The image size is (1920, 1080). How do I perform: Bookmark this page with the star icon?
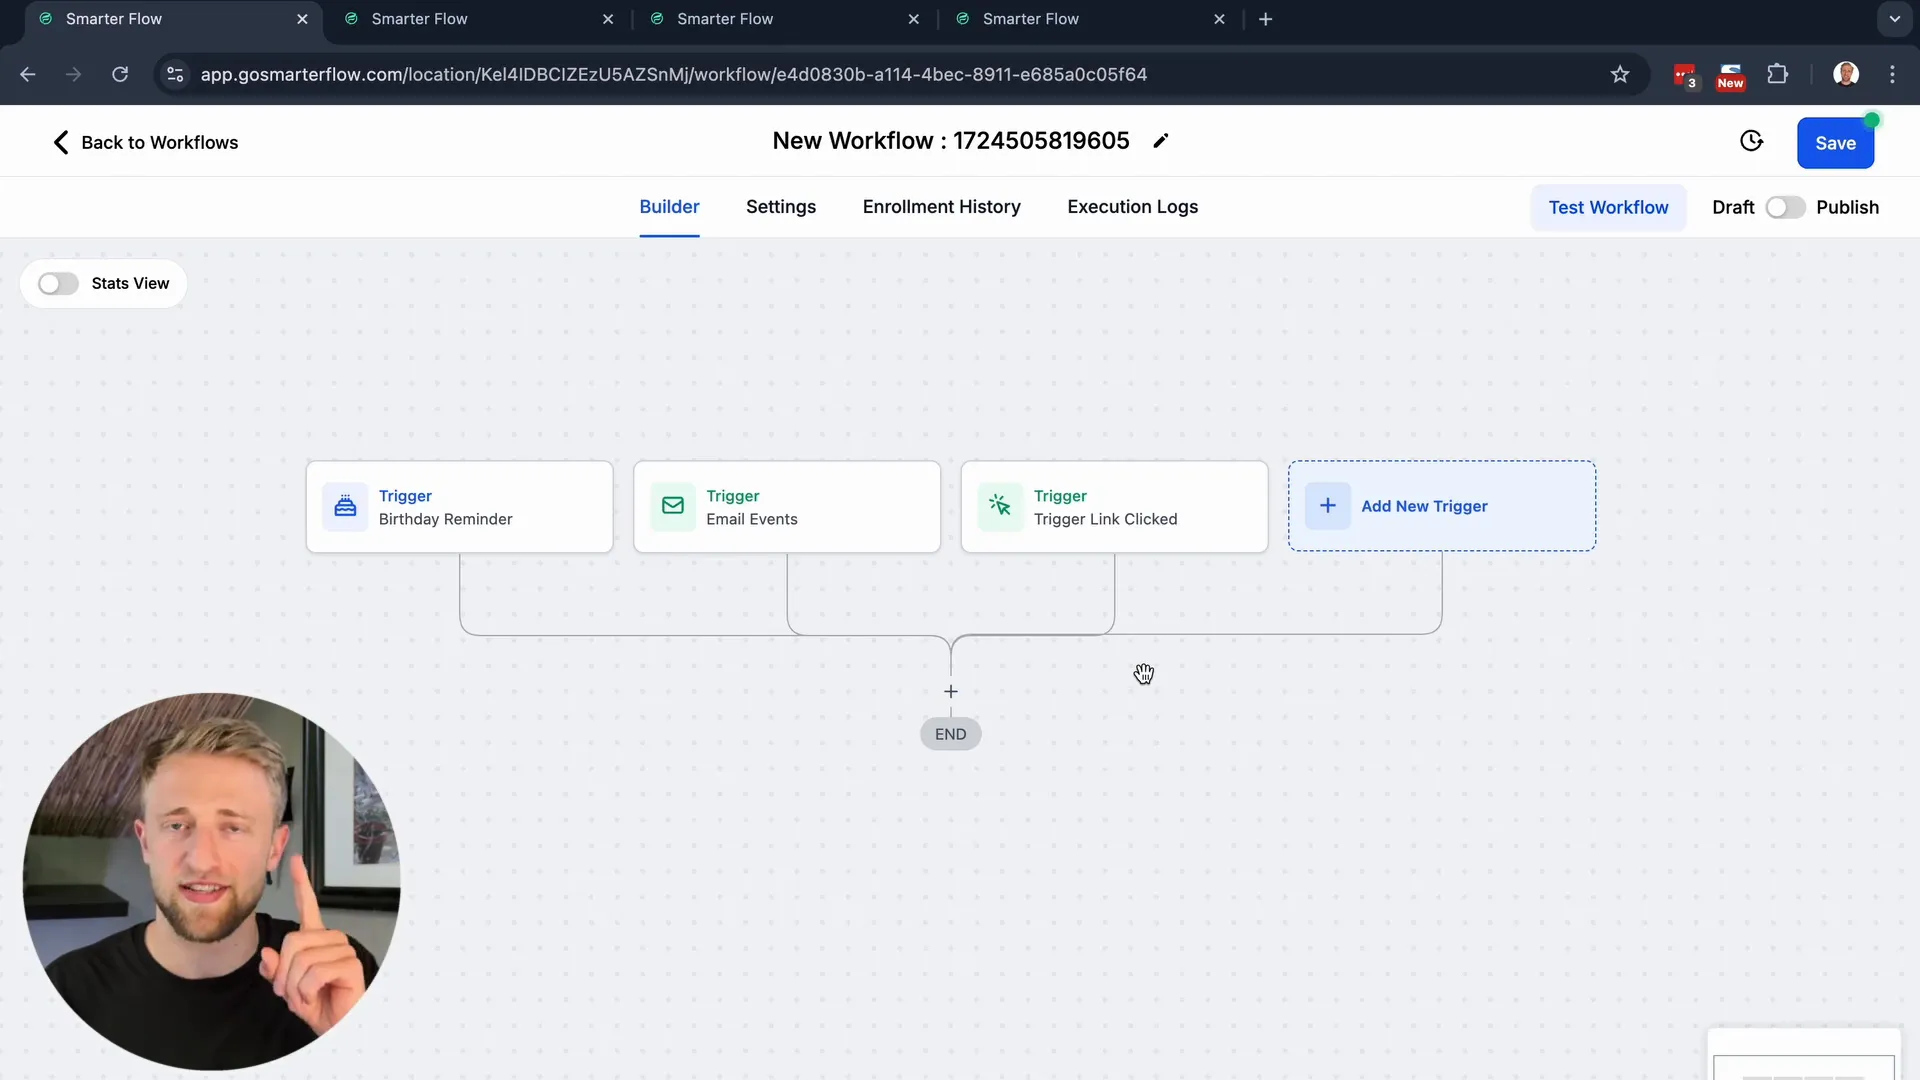click(1620, 74)
